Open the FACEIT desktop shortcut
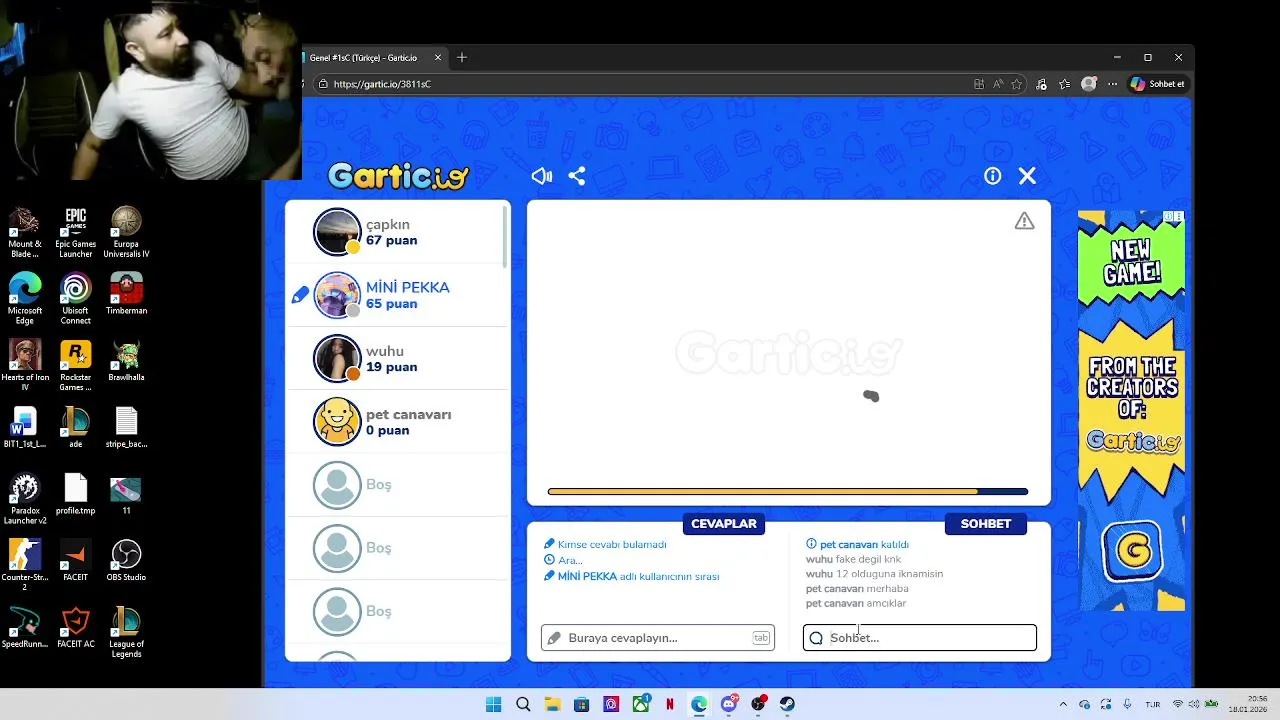The width and height of the screenshot is (1280, 720). click(76, 560)
